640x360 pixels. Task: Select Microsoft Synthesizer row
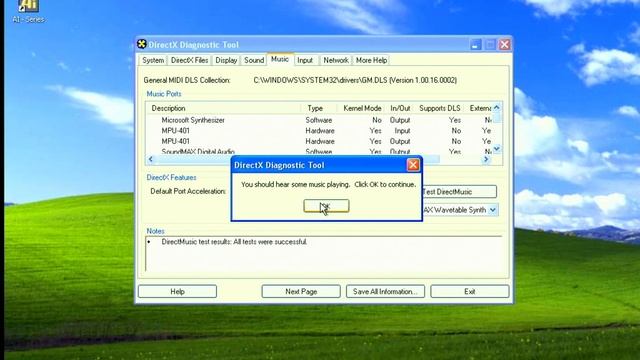[x=319, y=120]
